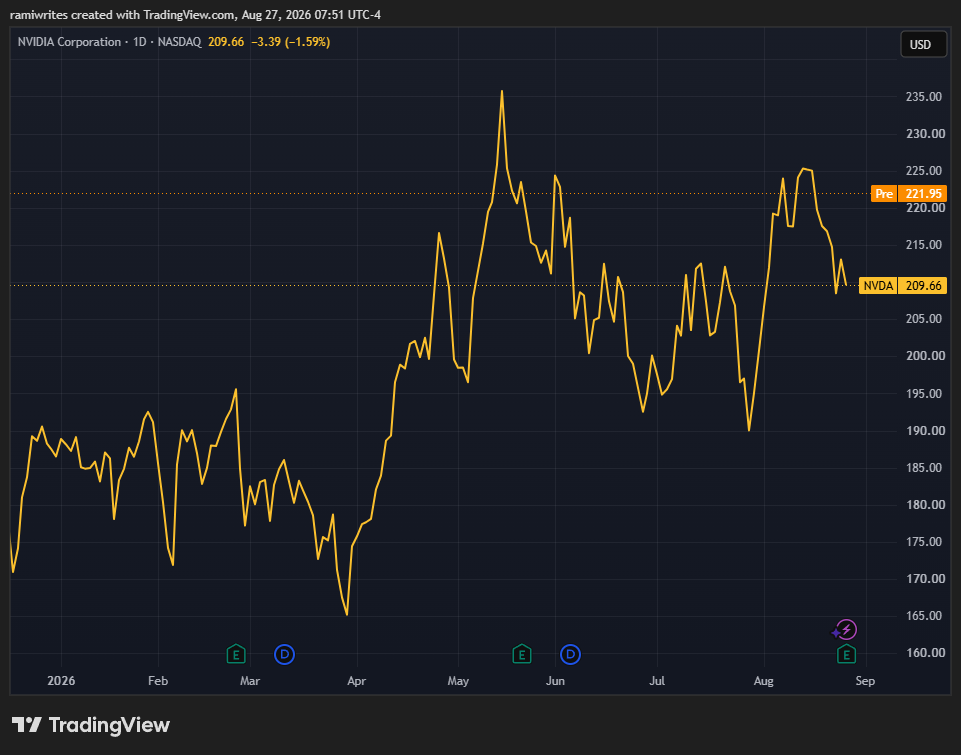
Task: Click the Sep time axis label
Action: [865, 681]
